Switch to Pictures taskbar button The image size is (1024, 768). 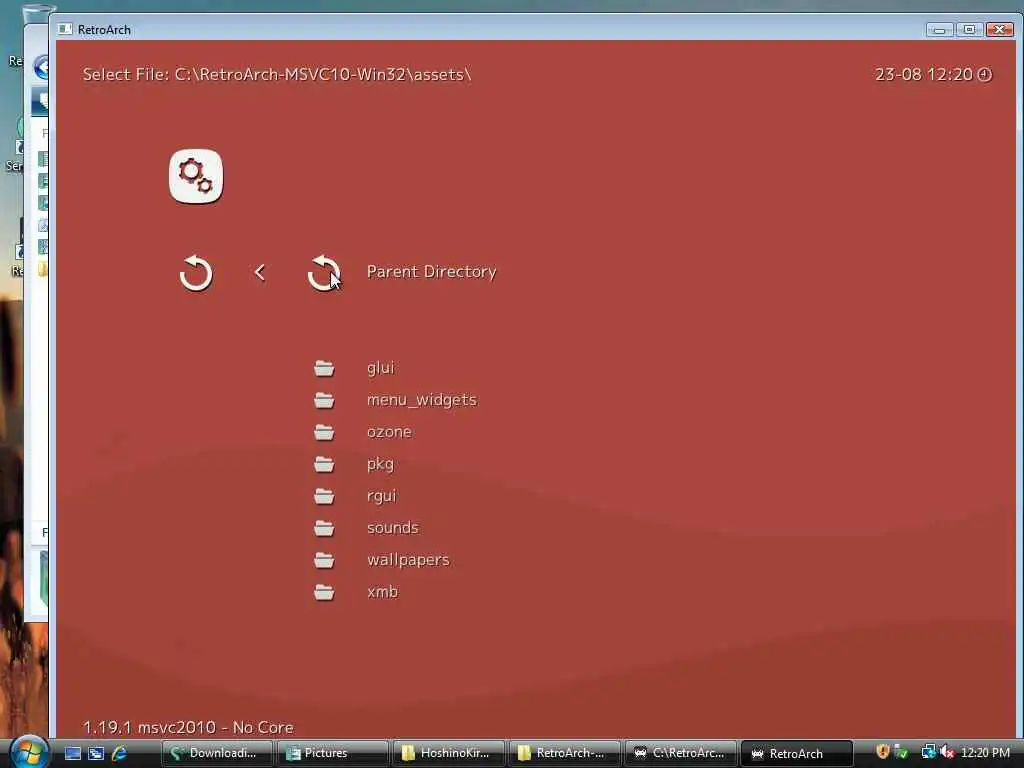[x=332, y=753]
